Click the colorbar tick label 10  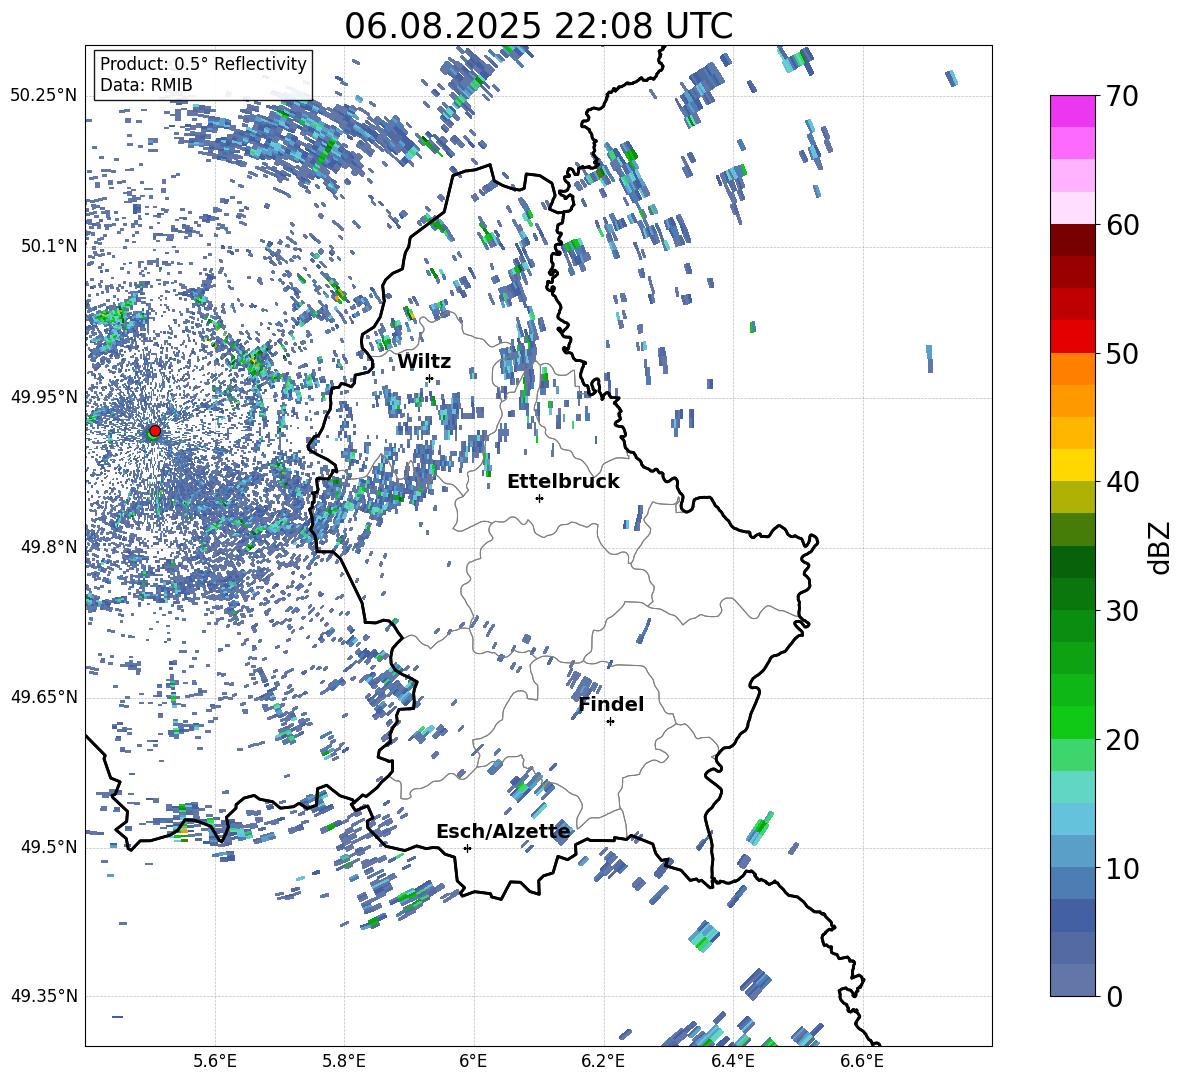coord(1122,868)
